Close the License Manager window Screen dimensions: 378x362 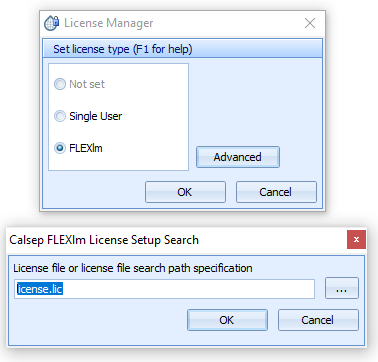310,23
